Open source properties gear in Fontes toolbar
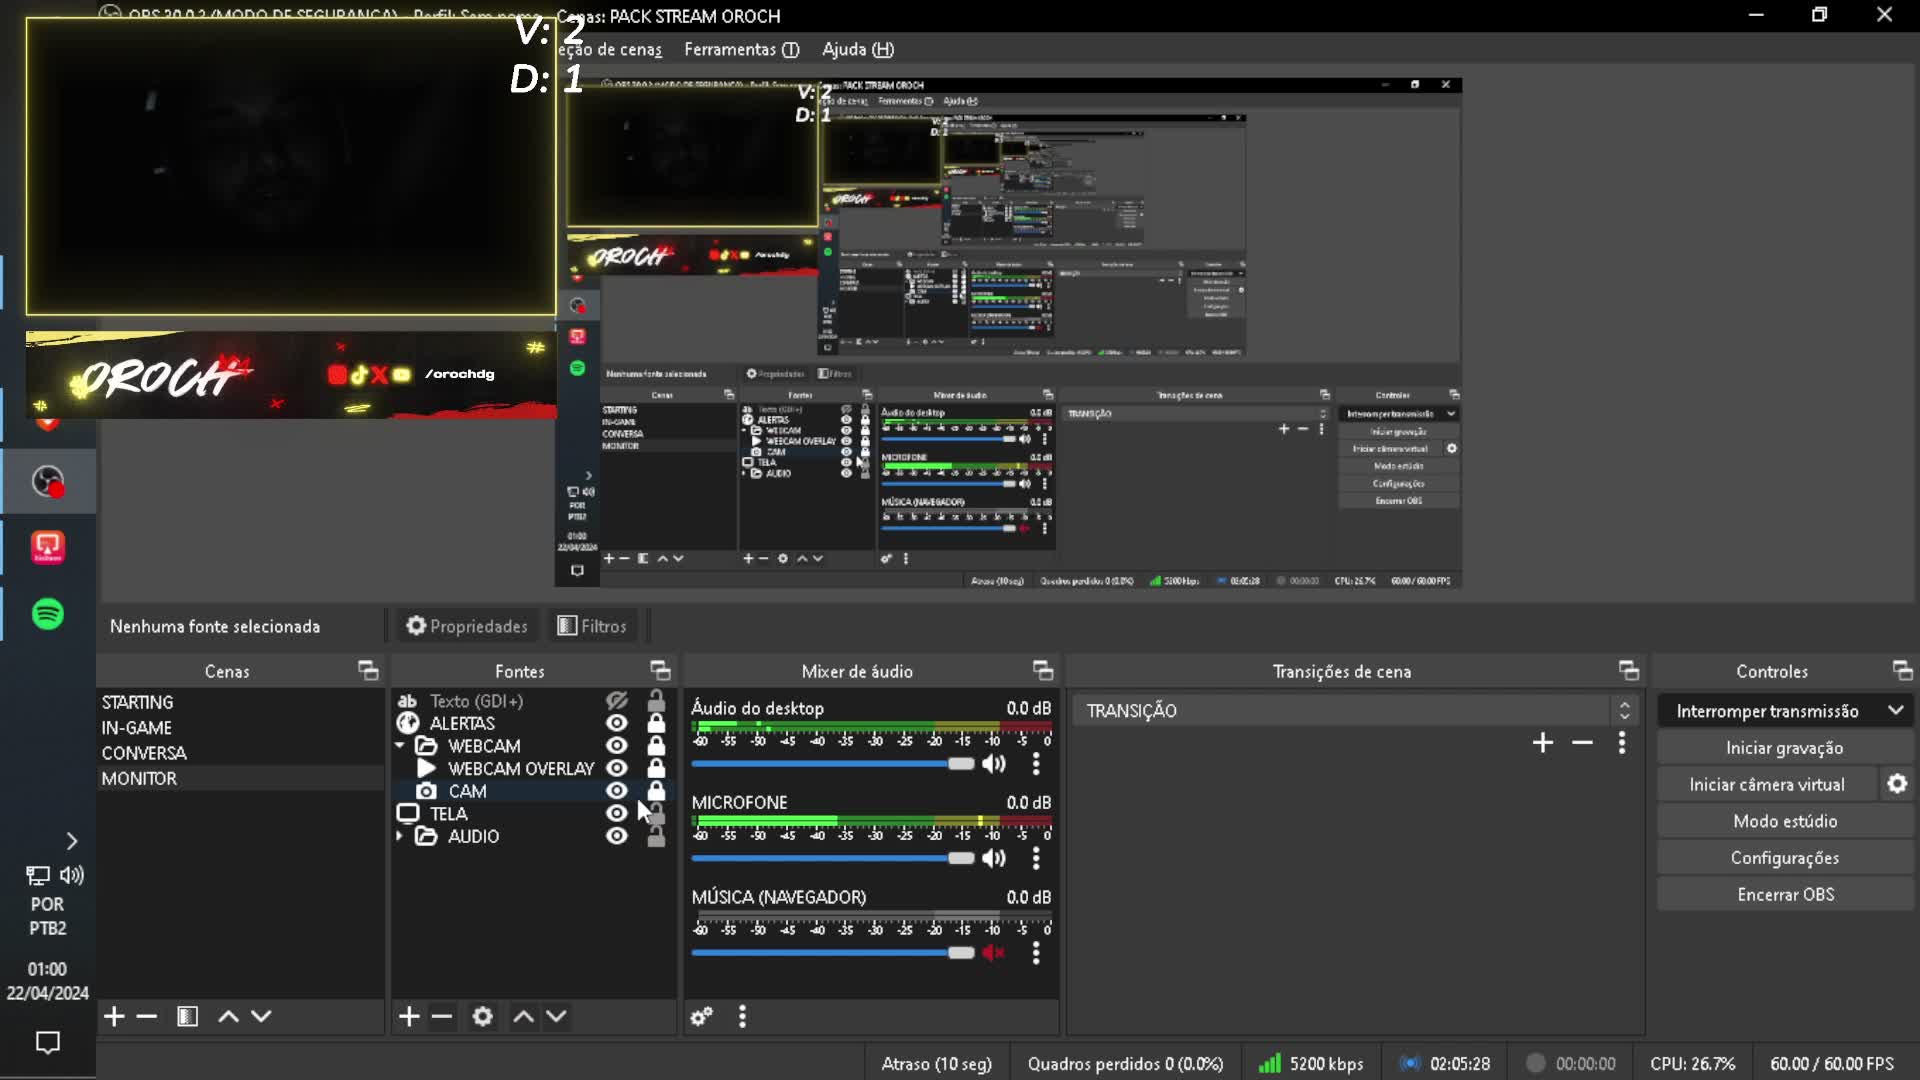The width and height of the screenshot is (1920, 1080). point(482,1017)
